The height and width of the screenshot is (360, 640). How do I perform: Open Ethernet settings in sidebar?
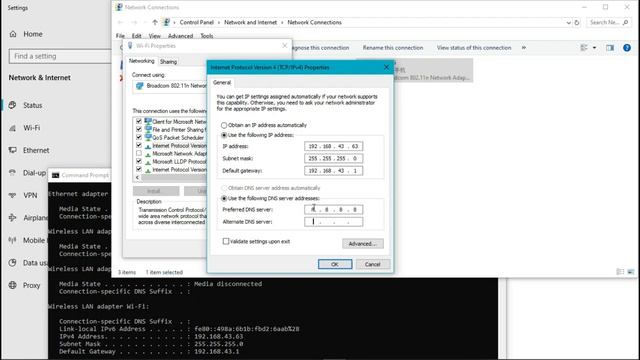pyautogui.click(x=29, y=150)
